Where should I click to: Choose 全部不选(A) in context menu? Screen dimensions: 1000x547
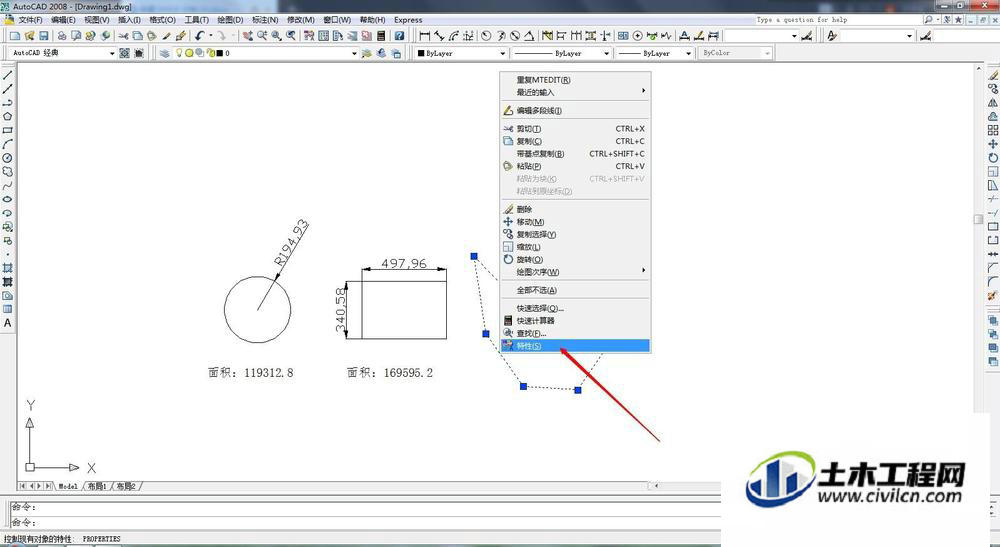pyautogui.click(x=575, y=290)
